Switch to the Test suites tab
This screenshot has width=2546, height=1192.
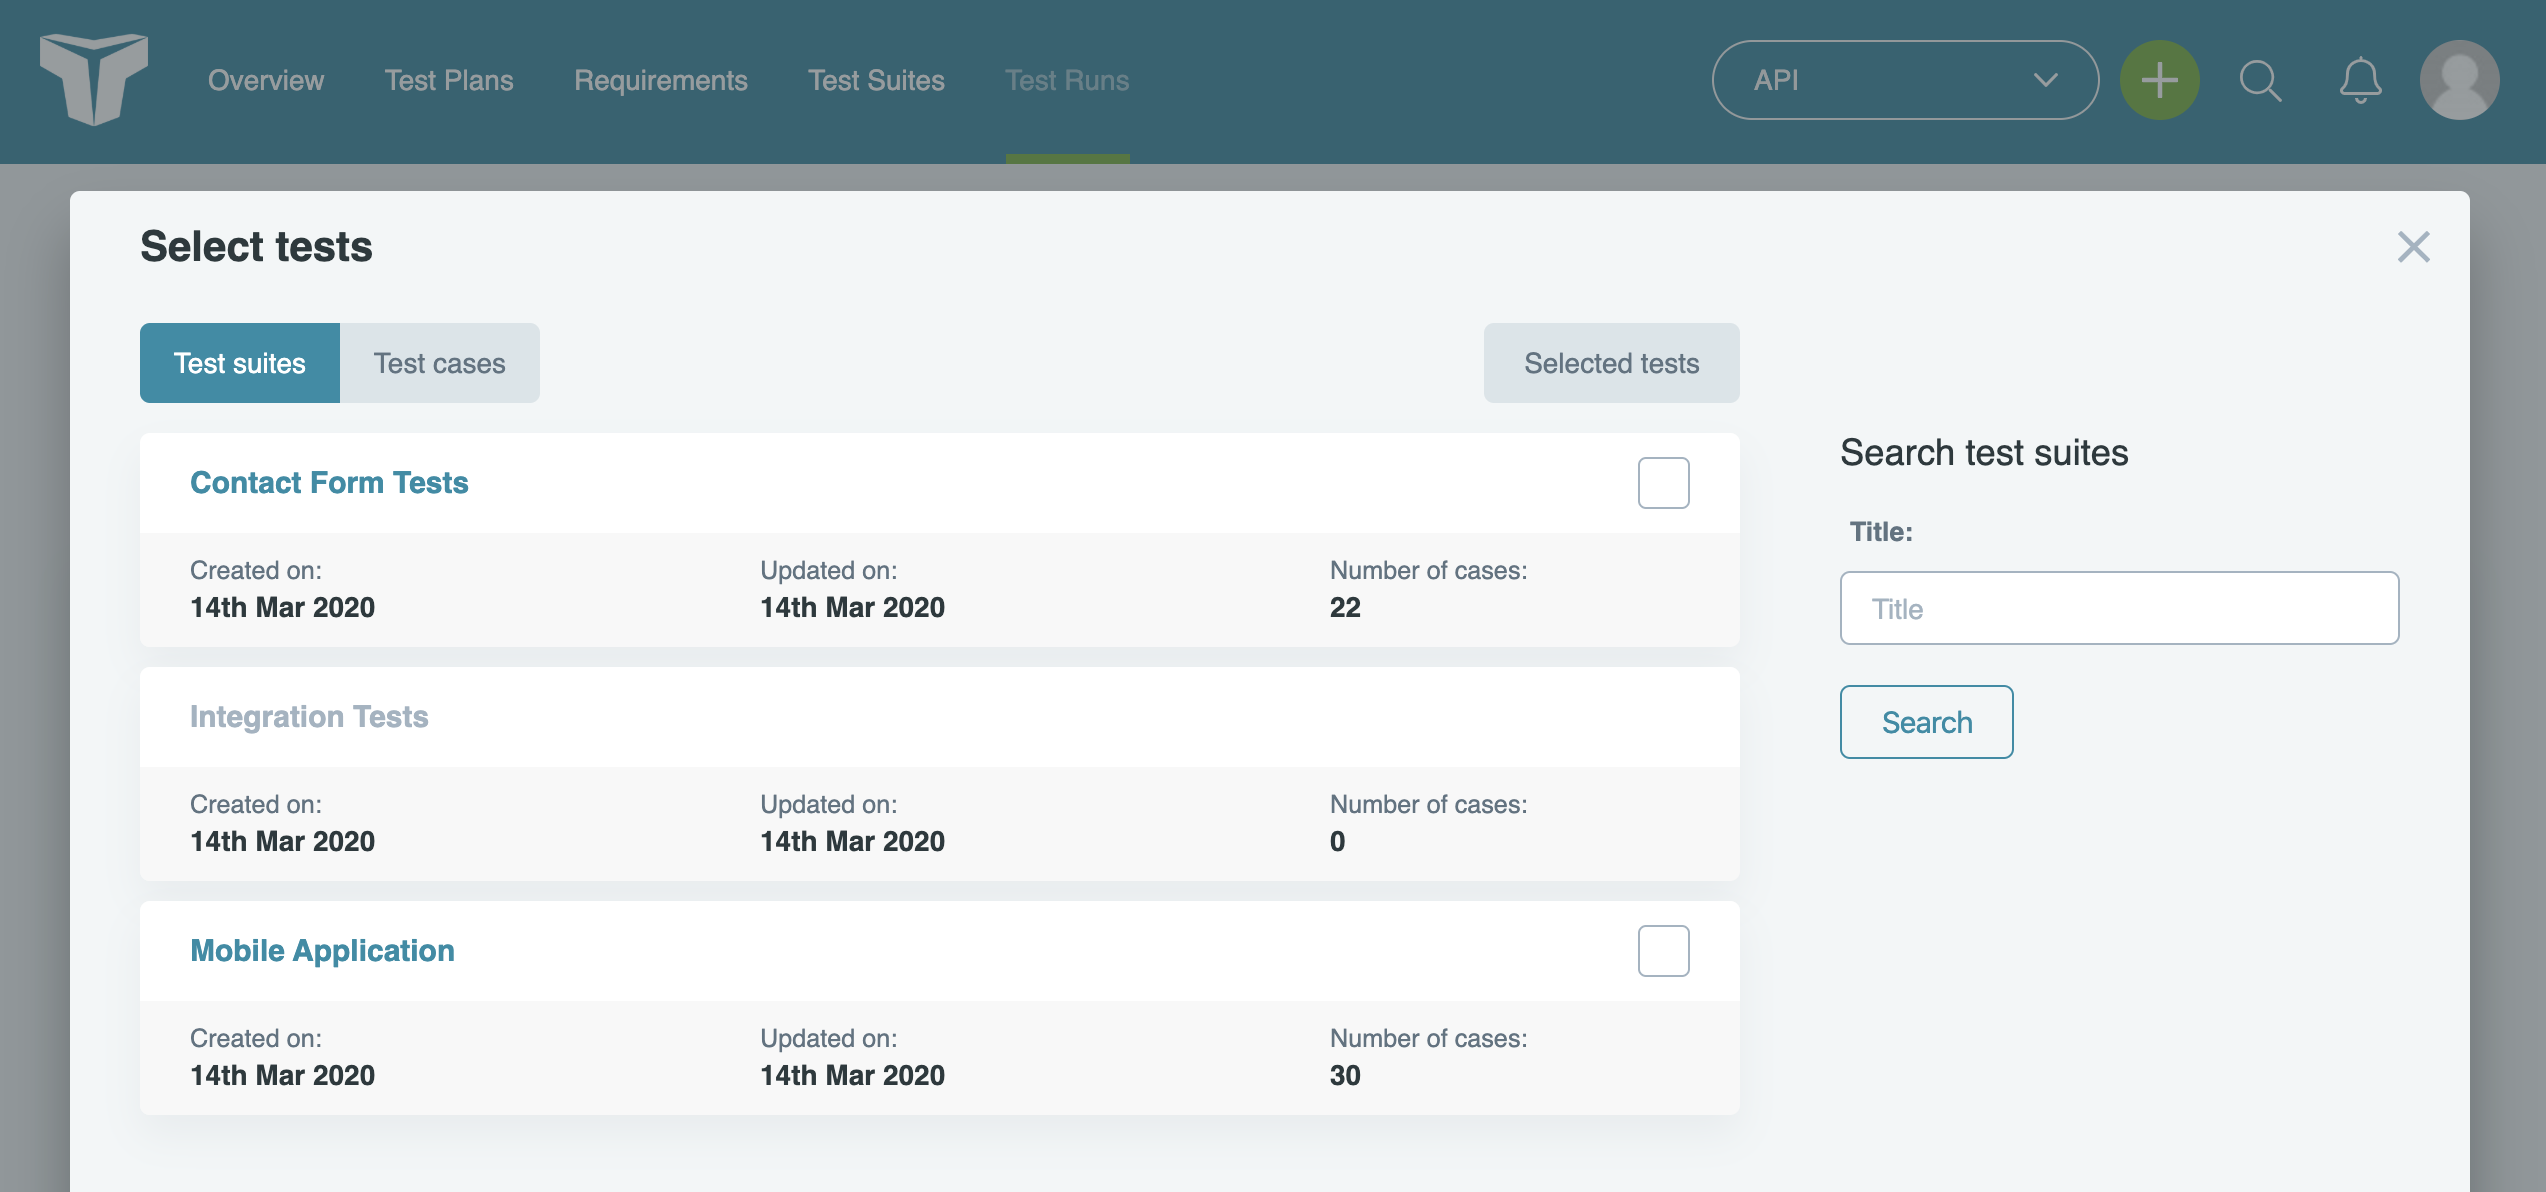240,363
